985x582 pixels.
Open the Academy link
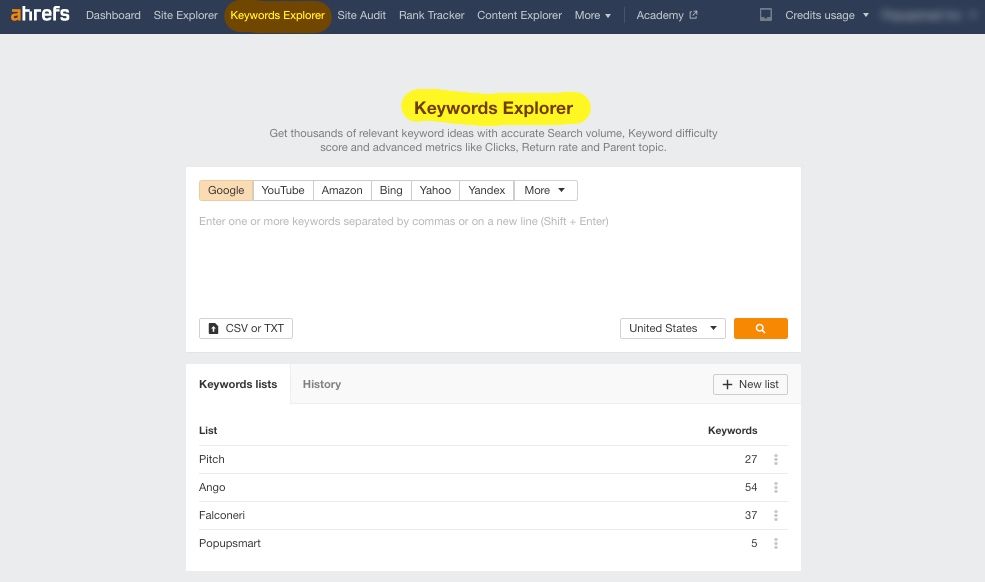pyautogui.click(x=667, y=15)
